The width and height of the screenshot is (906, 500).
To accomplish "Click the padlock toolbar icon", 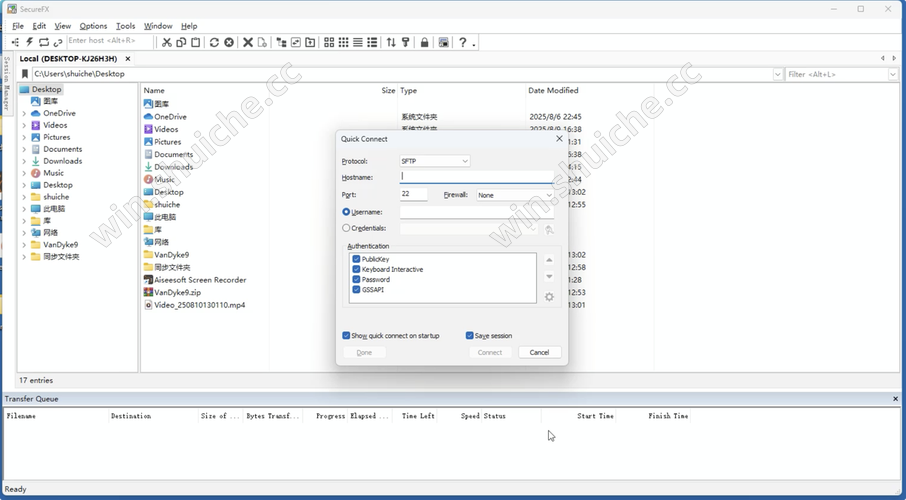I will pos(425,42).
